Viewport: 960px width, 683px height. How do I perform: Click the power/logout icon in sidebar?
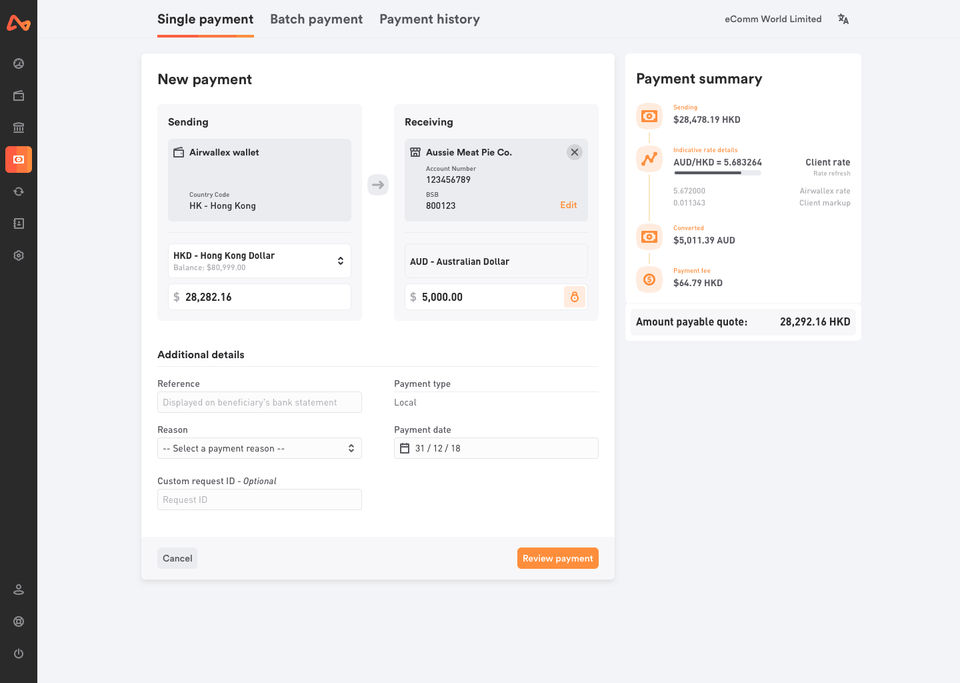click(18, 653)
